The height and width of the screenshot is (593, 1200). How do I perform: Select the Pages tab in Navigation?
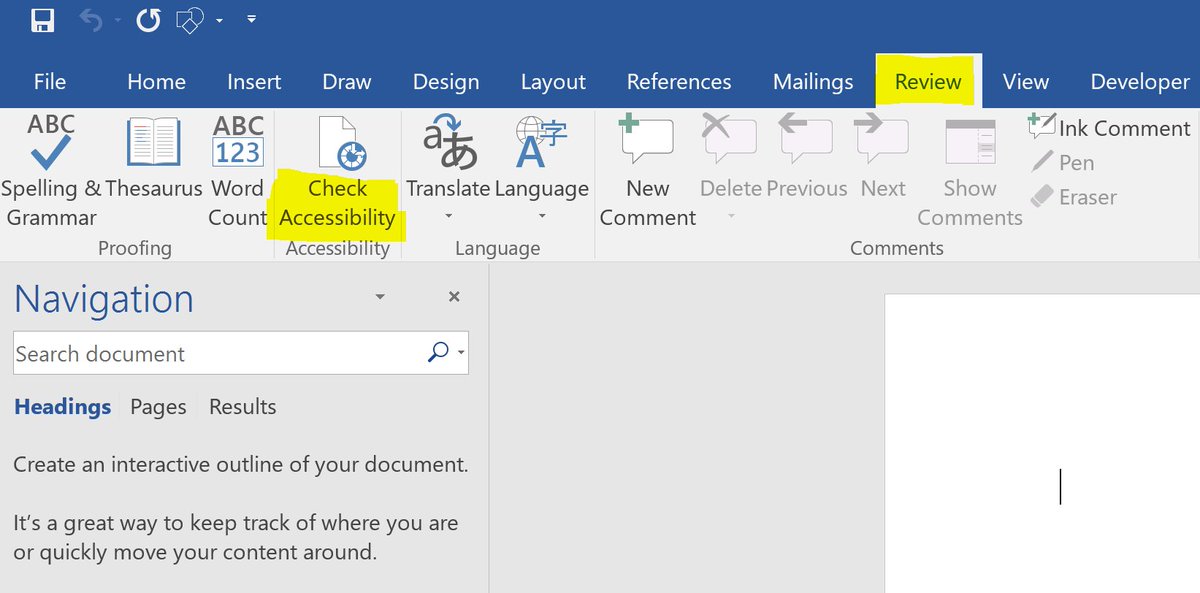(158, 407)
